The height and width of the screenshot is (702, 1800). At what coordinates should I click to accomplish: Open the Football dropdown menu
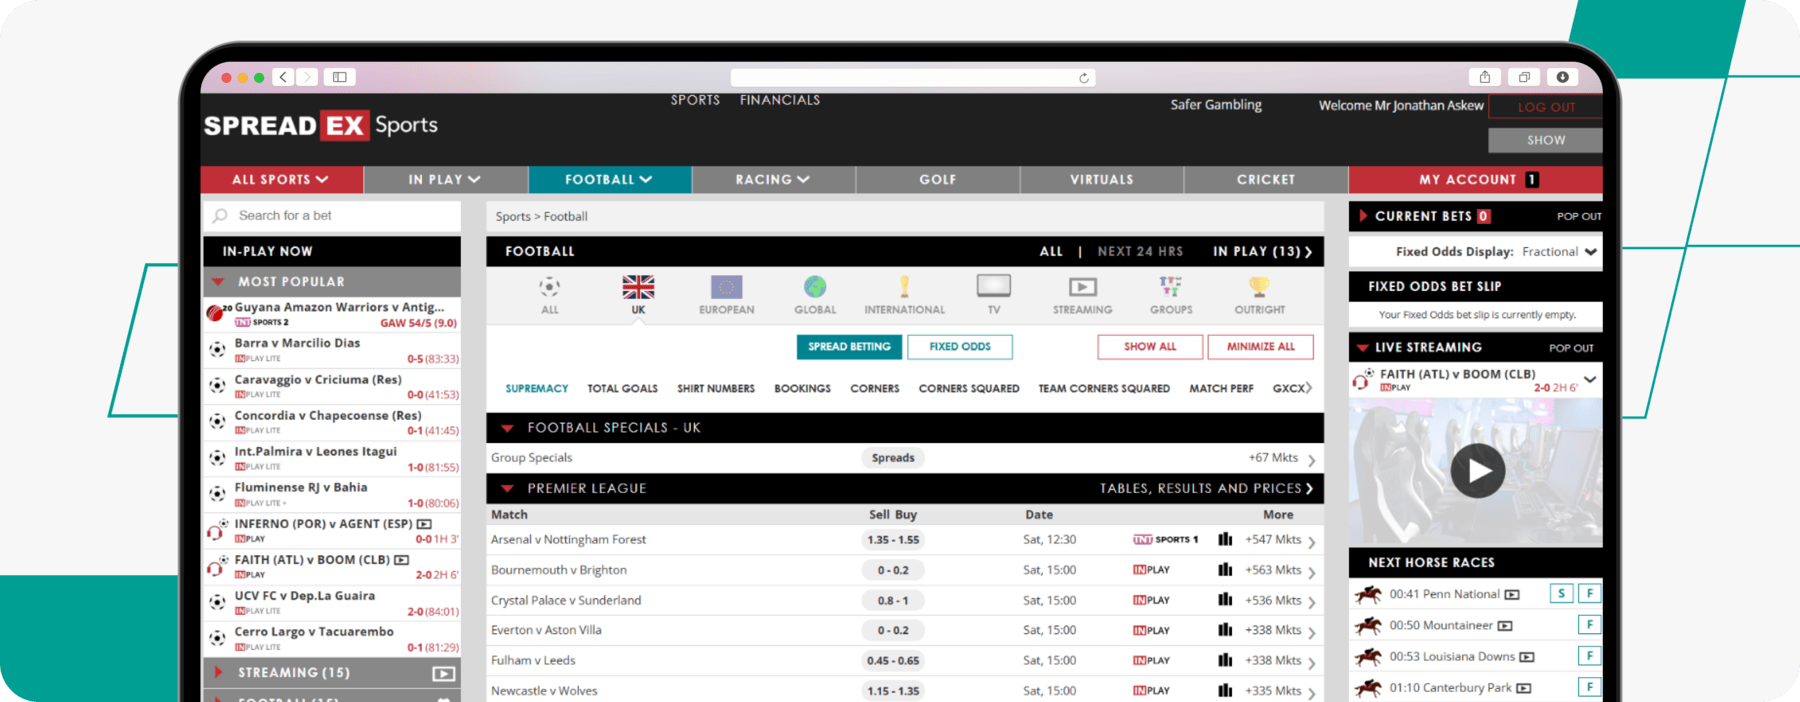(x=609, y=180)
